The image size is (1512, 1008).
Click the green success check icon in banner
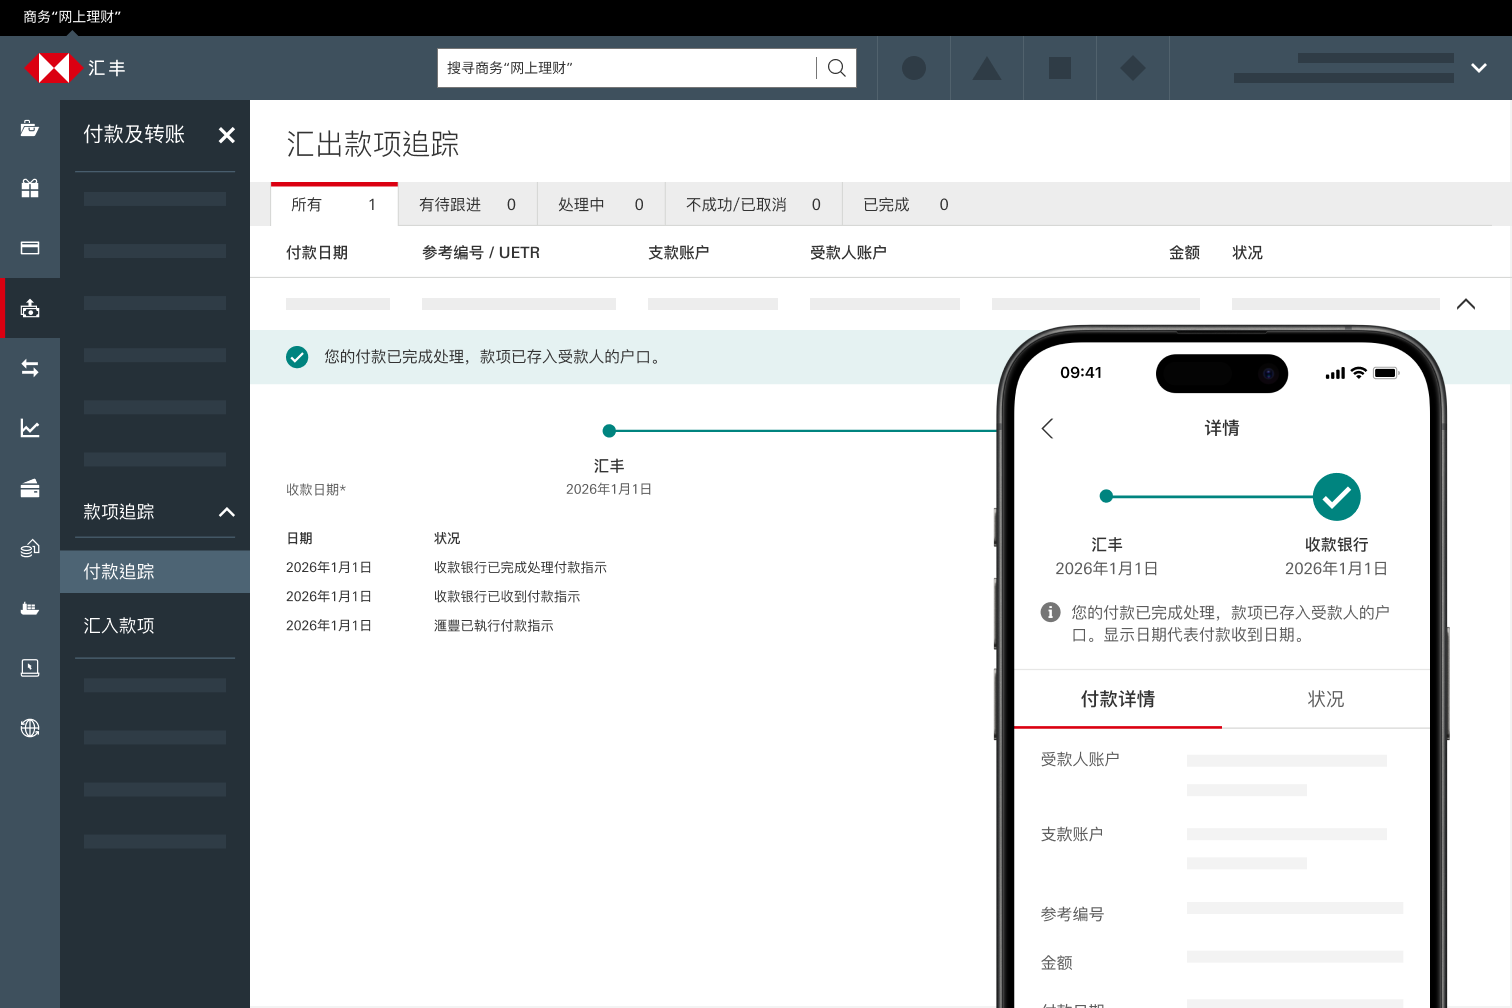click(x=297, y=357)
